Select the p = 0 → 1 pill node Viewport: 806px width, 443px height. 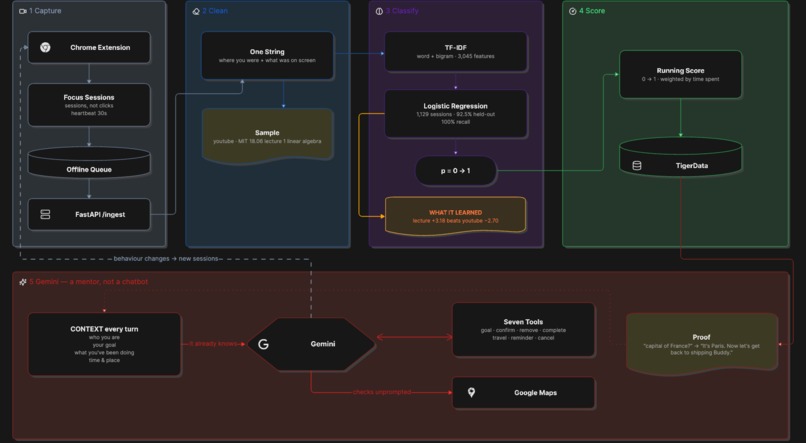point(455,171)
